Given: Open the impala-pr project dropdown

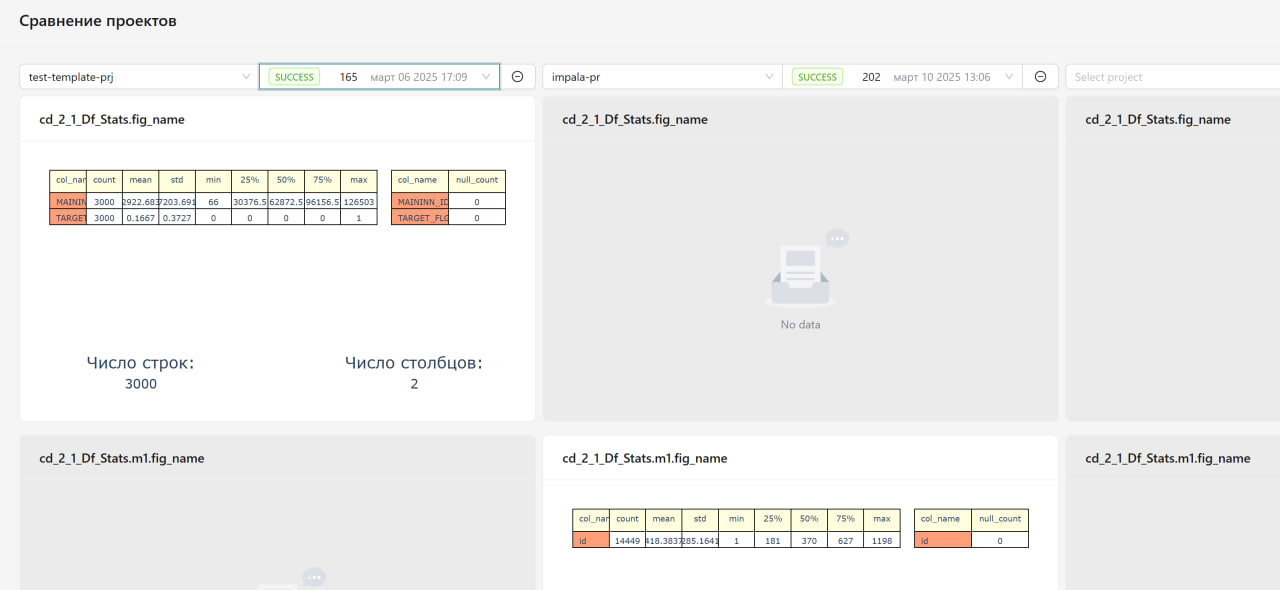Looking at the screenshot, I should (662, 77).
